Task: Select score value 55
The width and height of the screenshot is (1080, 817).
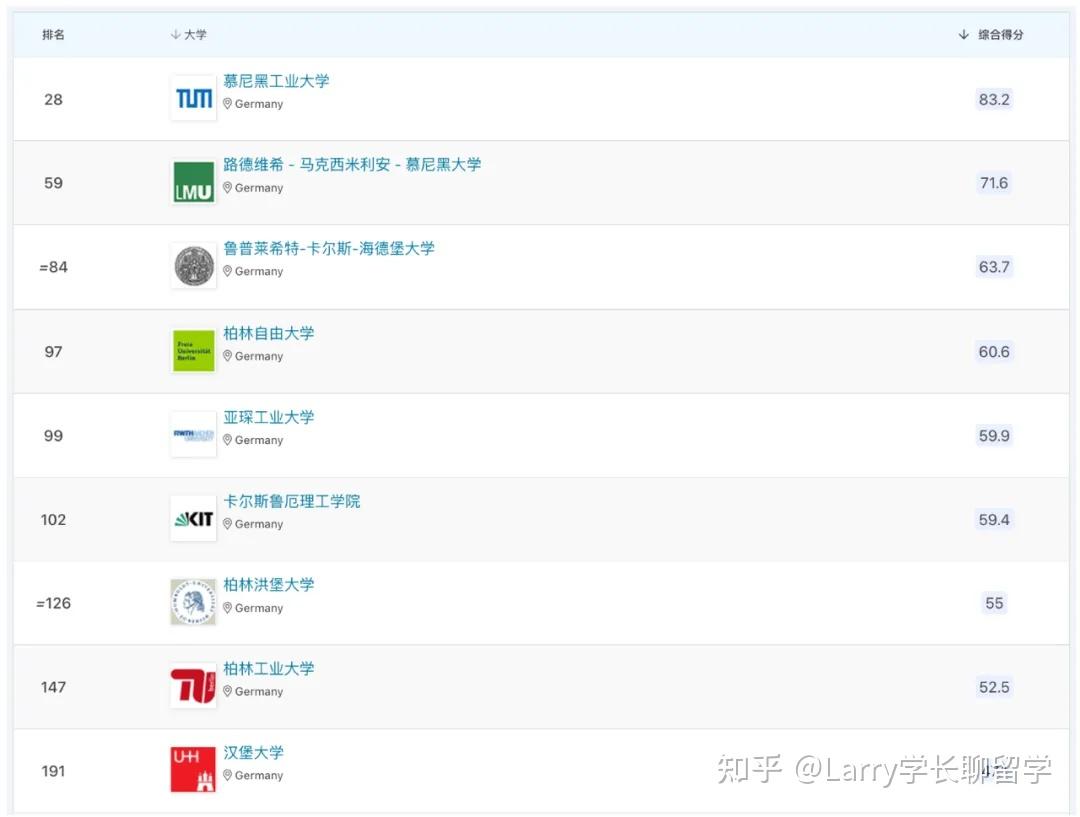Action: pyautogui.click(x=994, y=603)
